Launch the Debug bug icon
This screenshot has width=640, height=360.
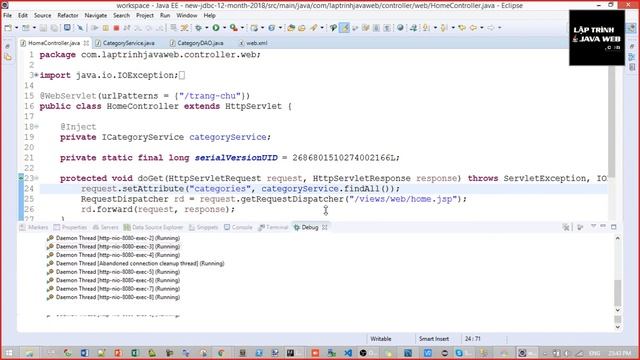198,28
